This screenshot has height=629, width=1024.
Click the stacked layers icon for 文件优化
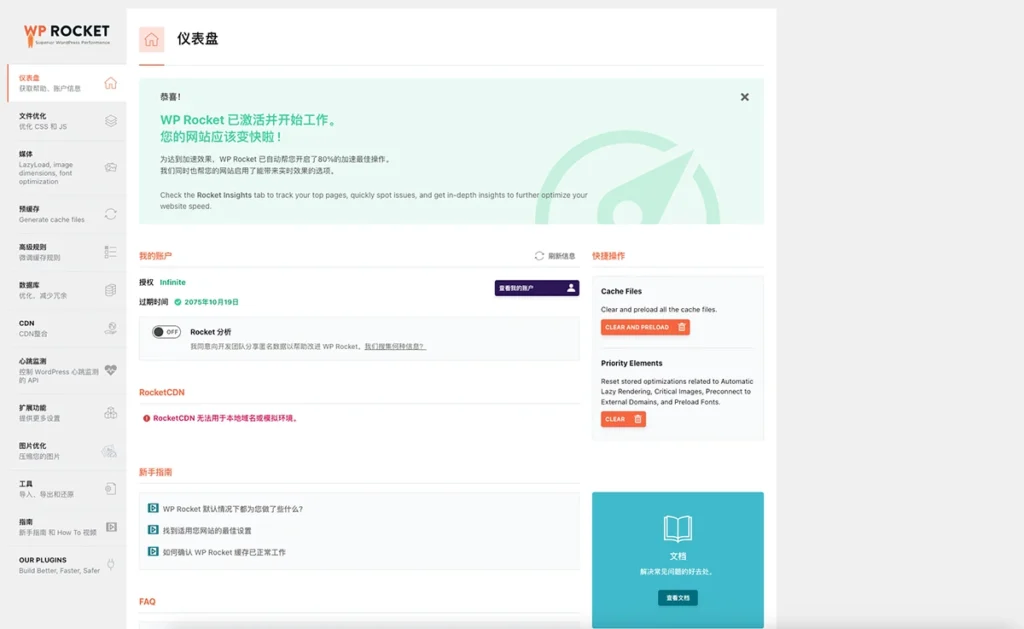pos(111,121)
